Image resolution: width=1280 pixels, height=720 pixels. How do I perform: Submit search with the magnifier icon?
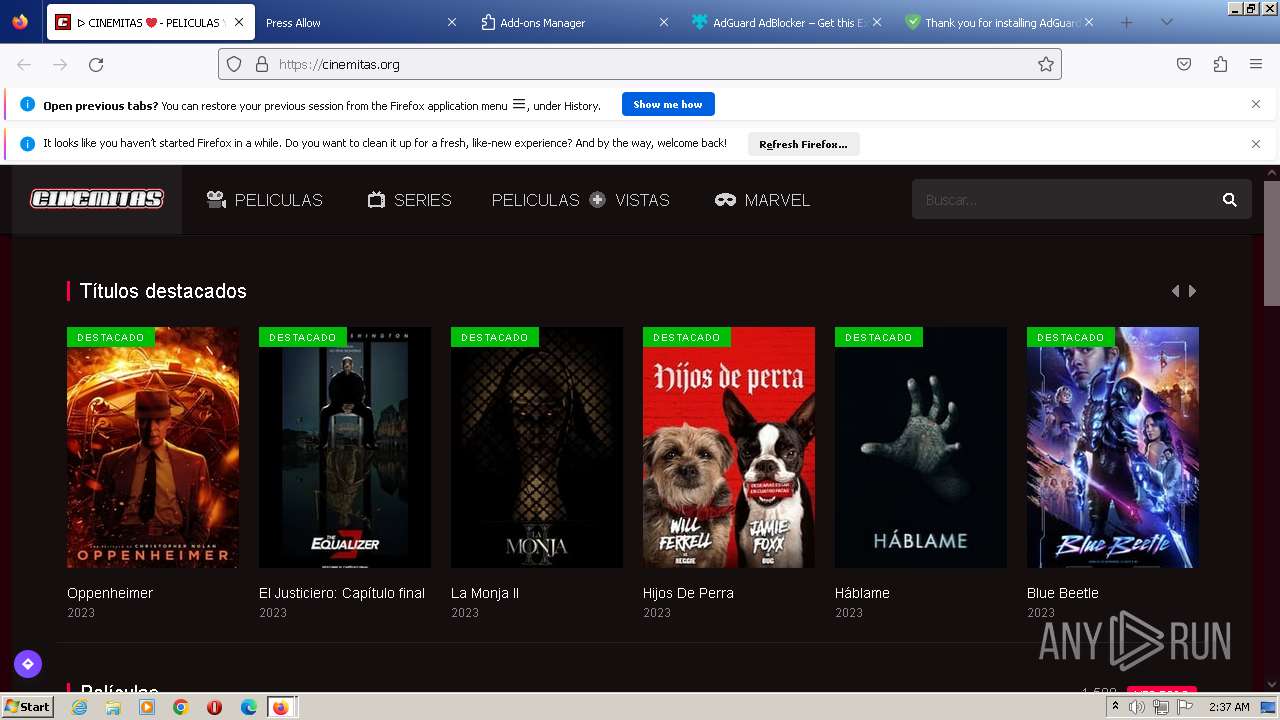coord(1230,200)
